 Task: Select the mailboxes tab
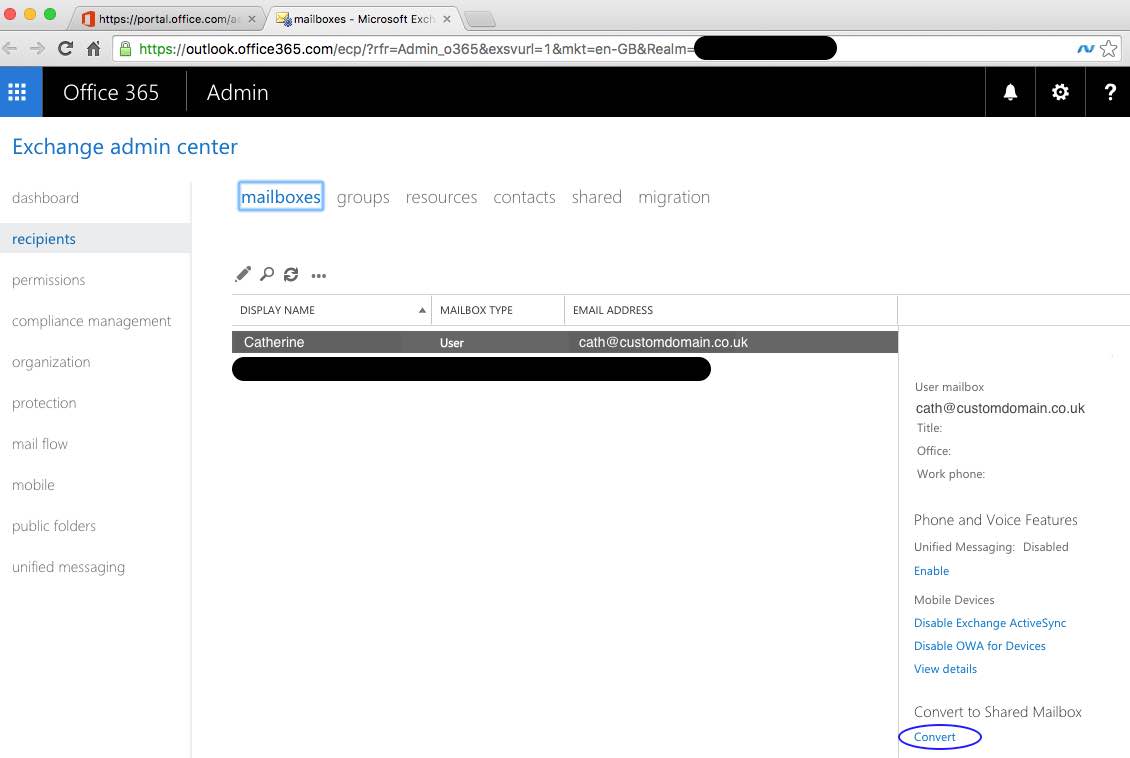pos(280,197)
